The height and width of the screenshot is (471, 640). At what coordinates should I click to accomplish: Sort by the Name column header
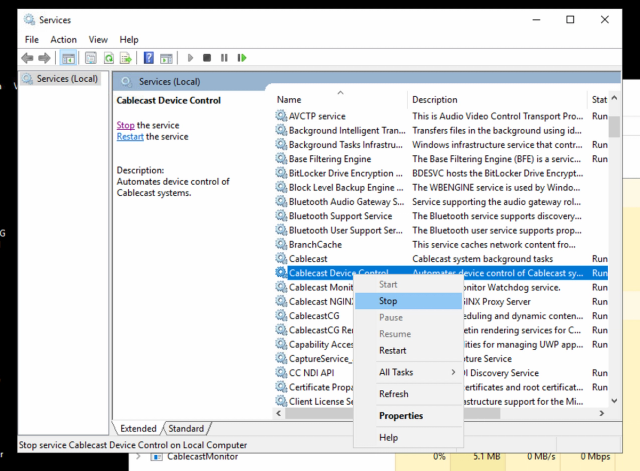pos(341,100)
